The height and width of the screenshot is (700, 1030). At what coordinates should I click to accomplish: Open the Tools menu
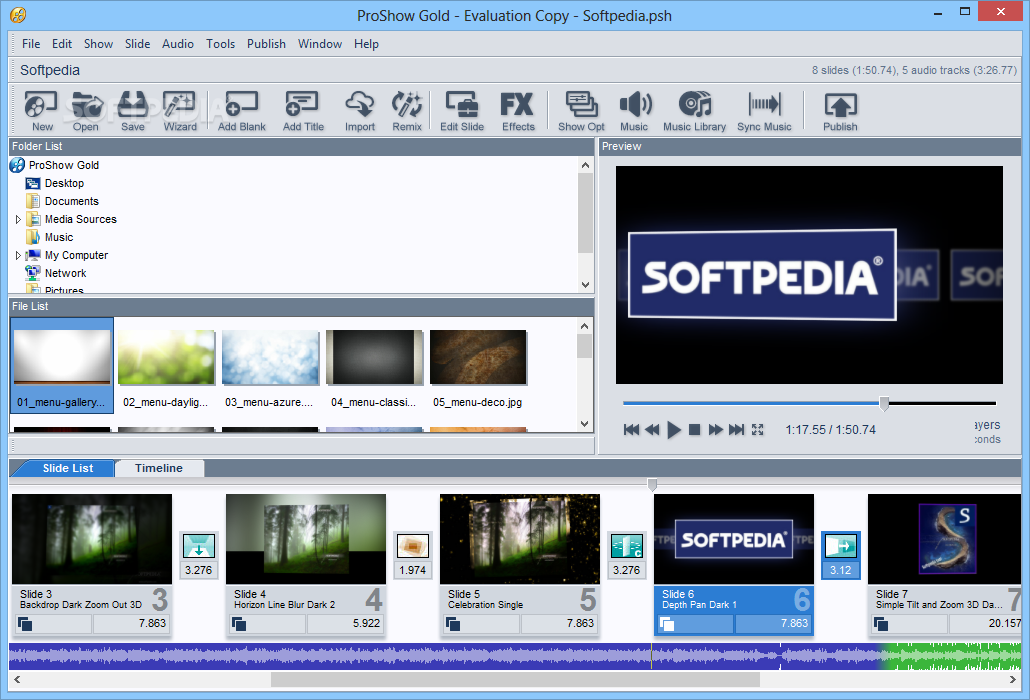[x=220, y=44]
